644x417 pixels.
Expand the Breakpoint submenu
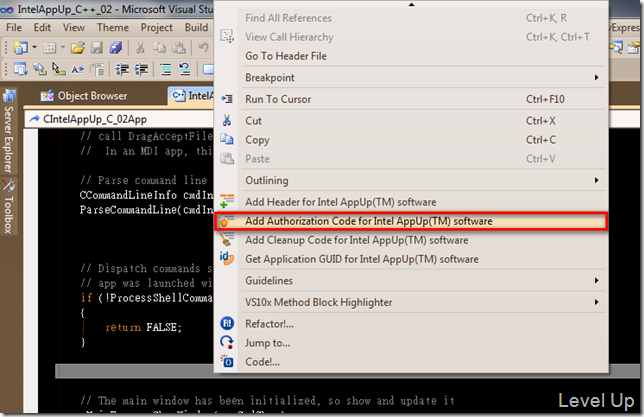point(411,78)
